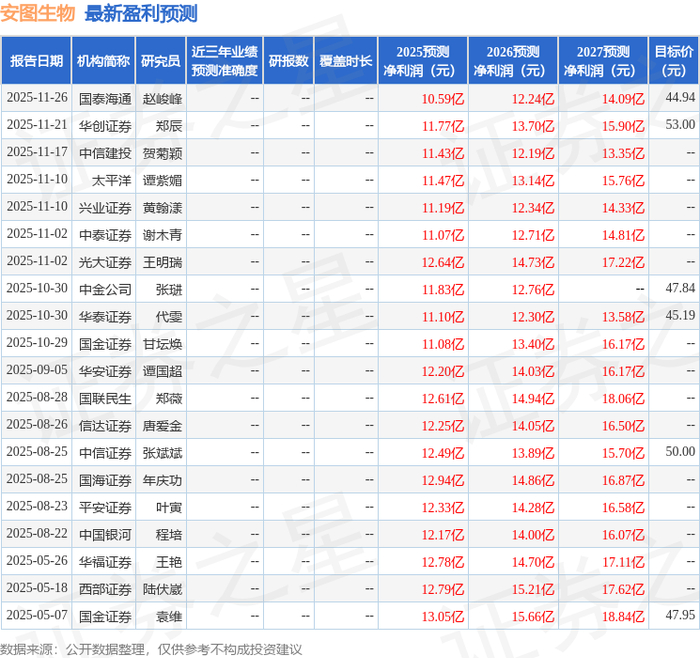
Task: Click institution 华泰证券
Action: (105, 317)
